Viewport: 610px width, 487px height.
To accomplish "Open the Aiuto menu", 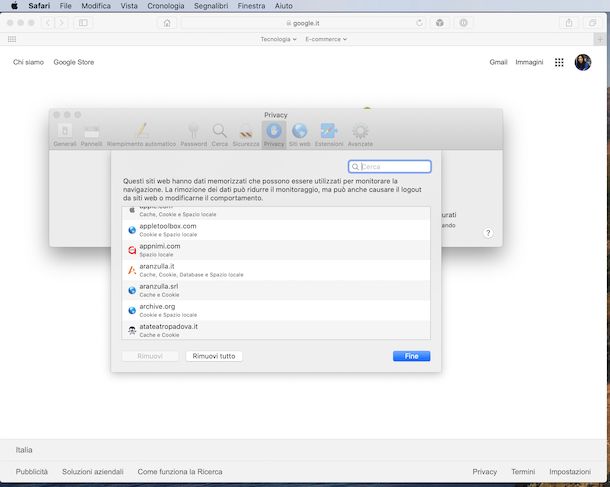I will [284, 6].
